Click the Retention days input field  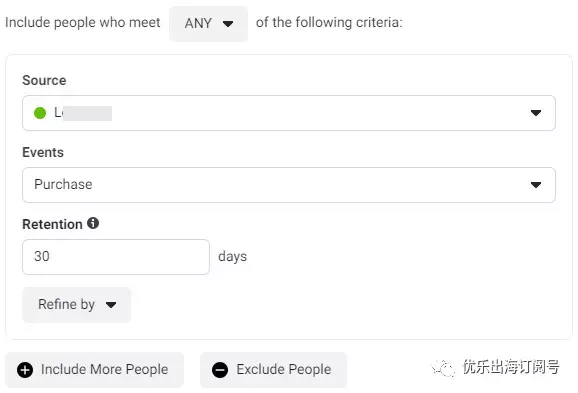tap(116, 257)
